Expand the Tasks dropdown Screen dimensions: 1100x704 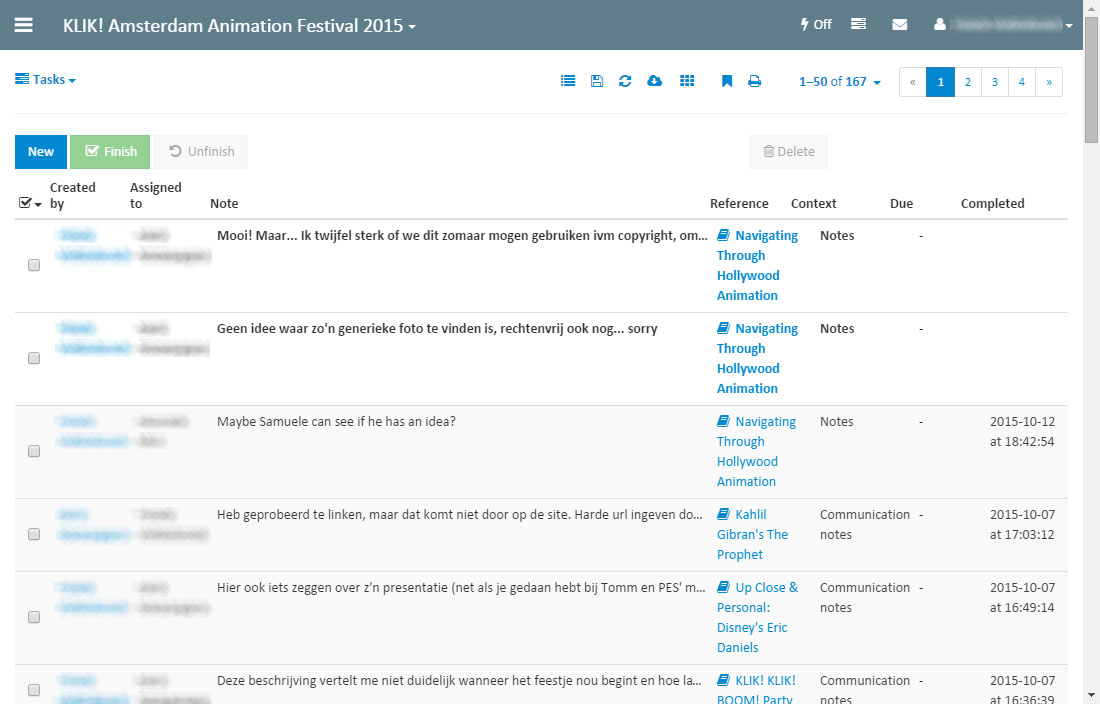[x=46, y=80]
